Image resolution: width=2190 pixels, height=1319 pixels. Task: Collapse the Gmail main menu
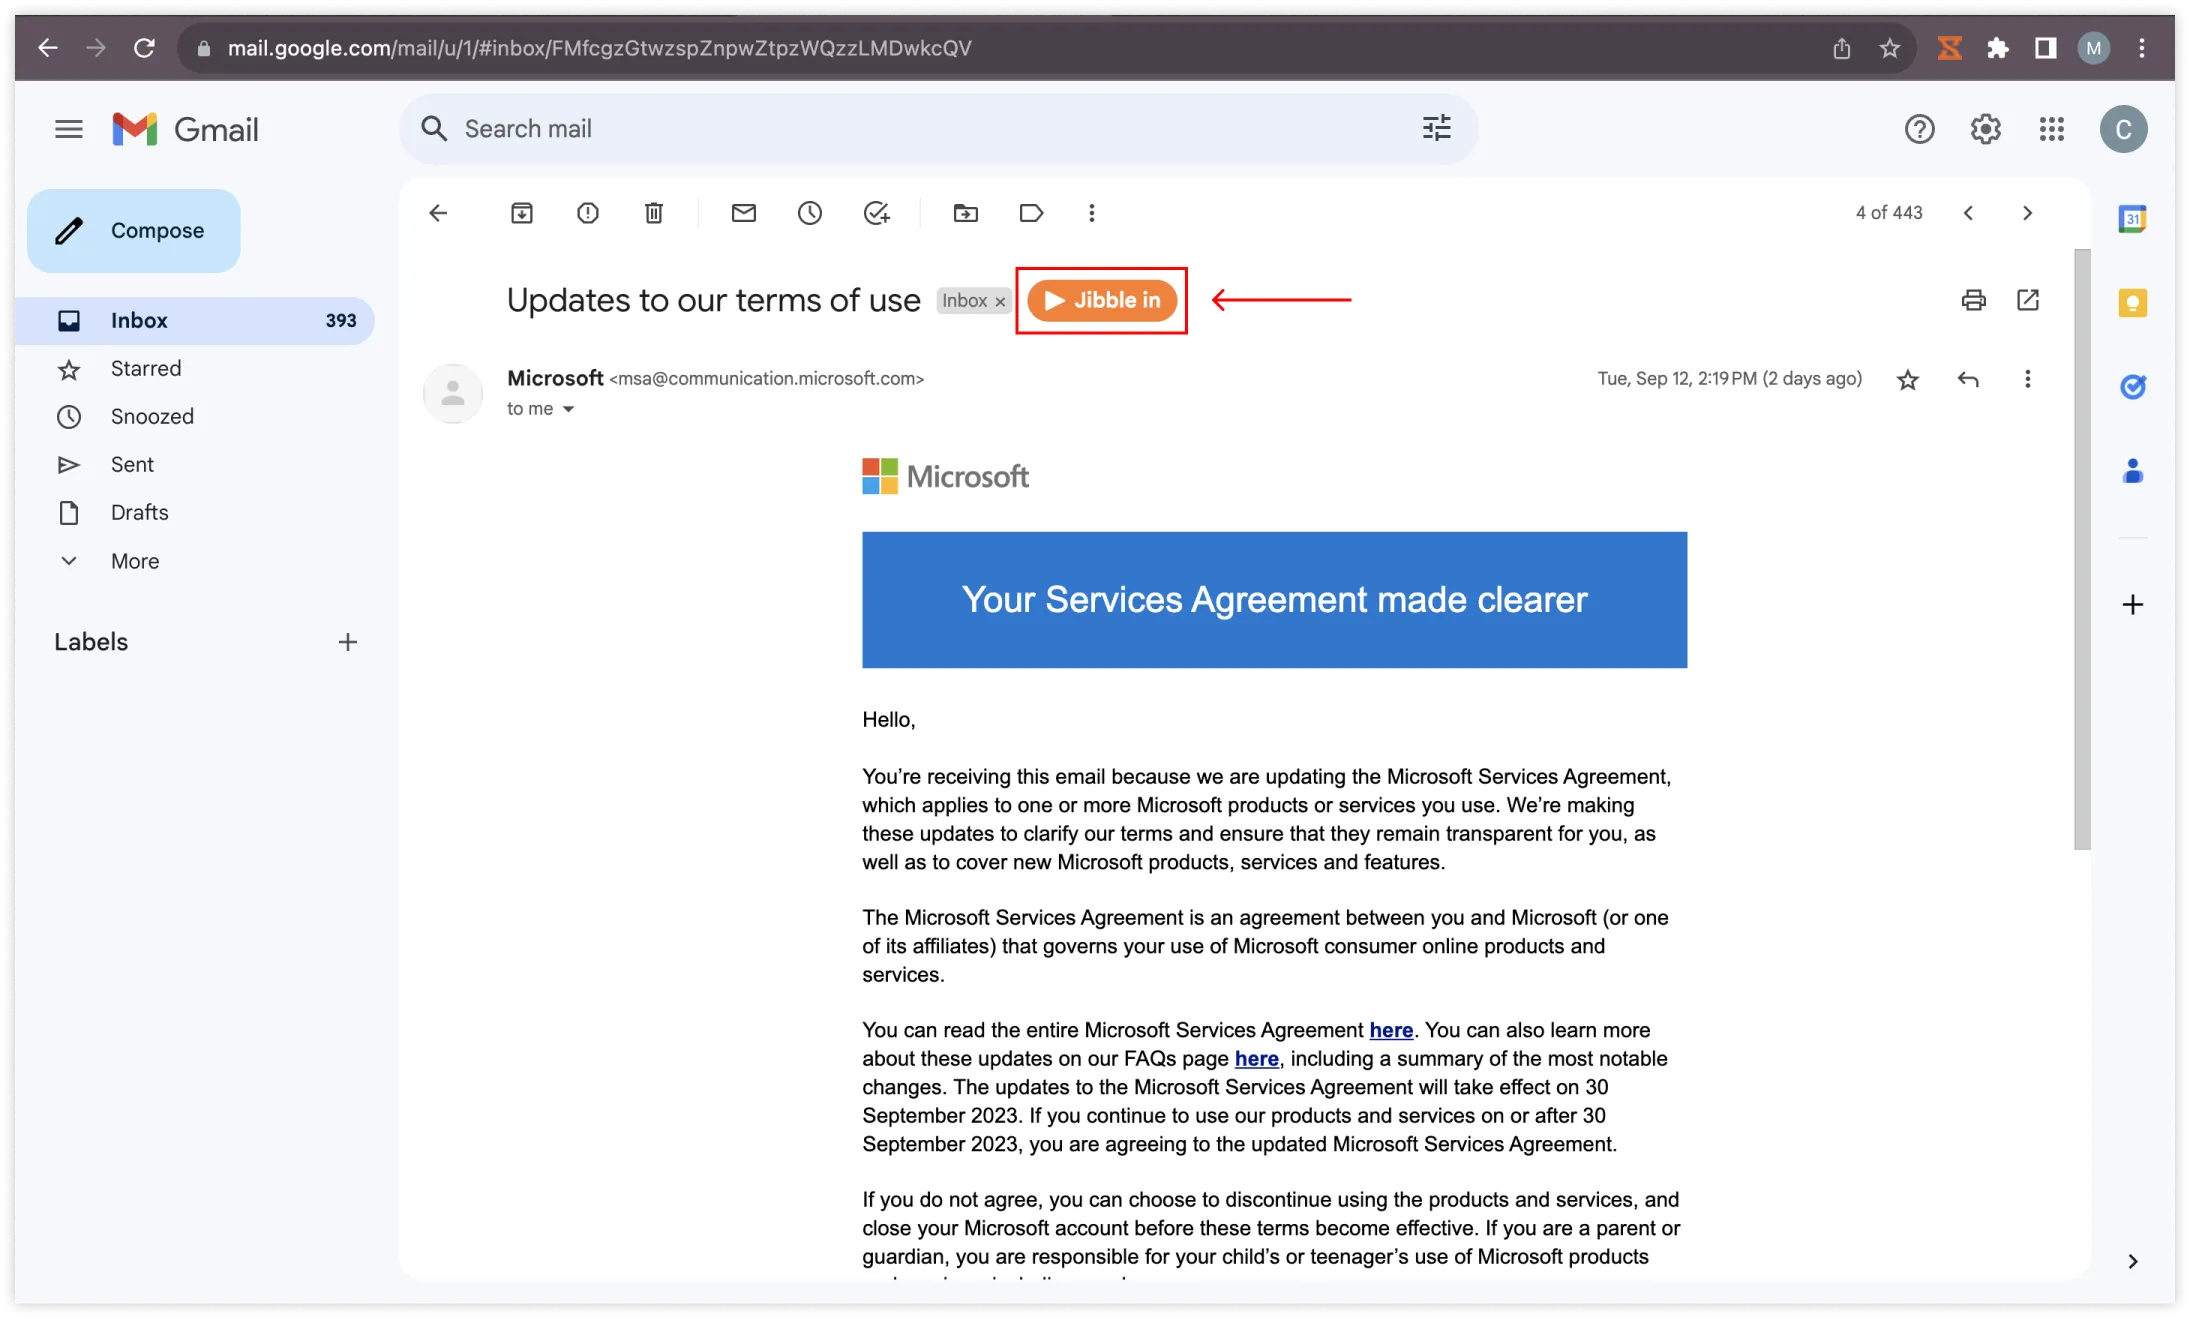tap(69, 128)
